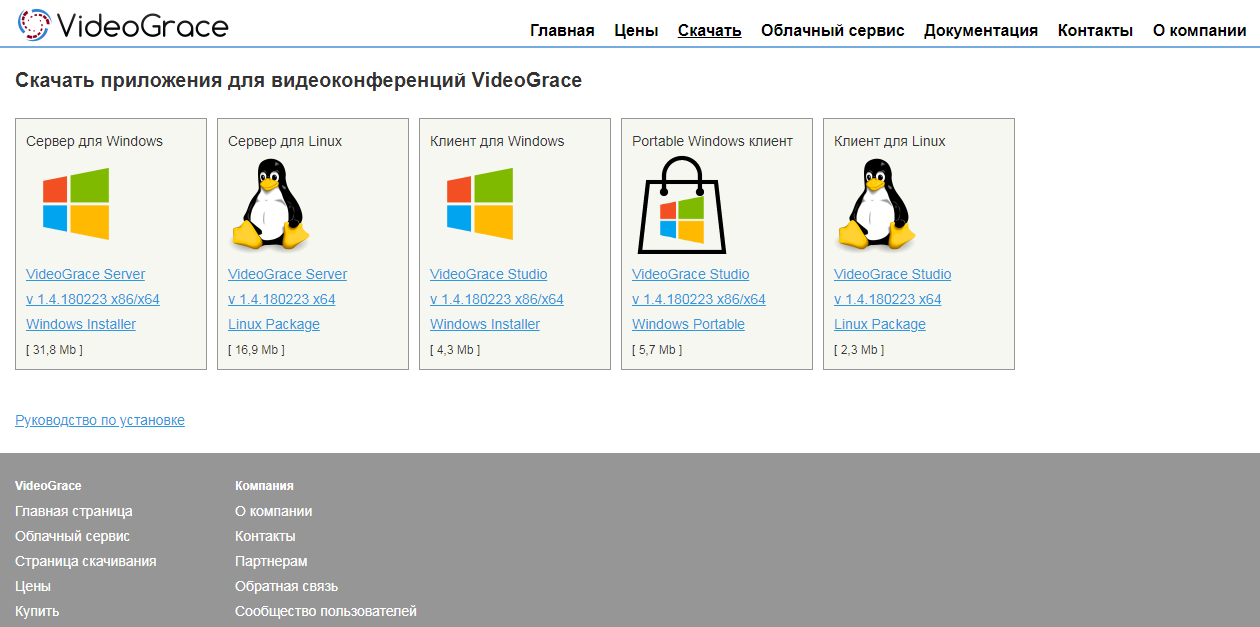This screenshot has height=627, width=1260.
Task: Click the VideoGrace footer column heading
Action: pos(48,485)
